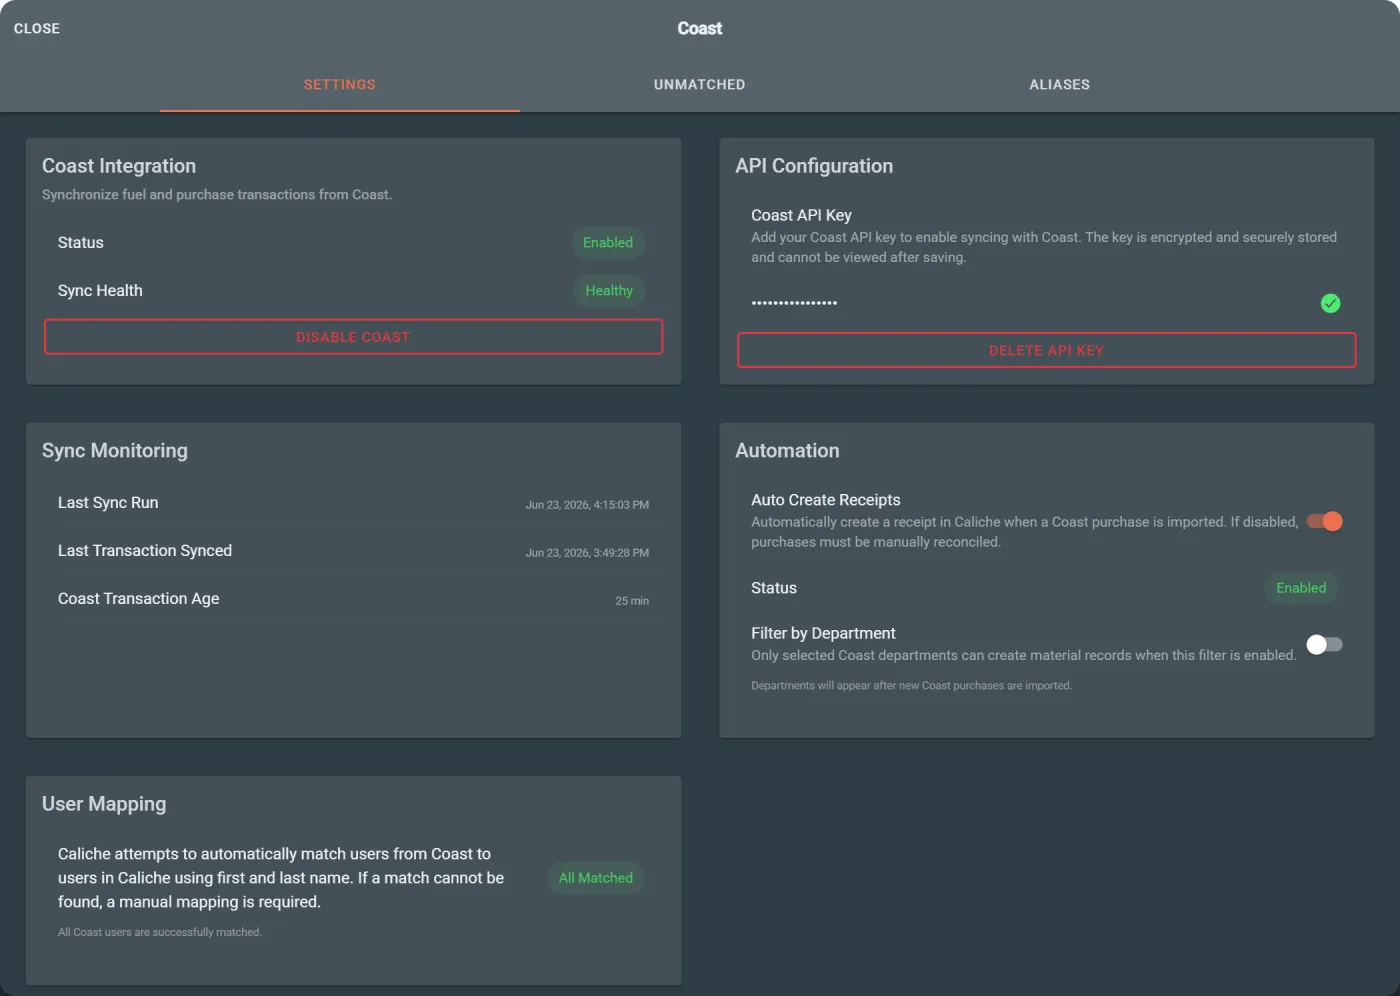Click the Coast Transaction Age label
Image resolution: width=1400 pixels, height=996 pixels.
coord(138,599)
